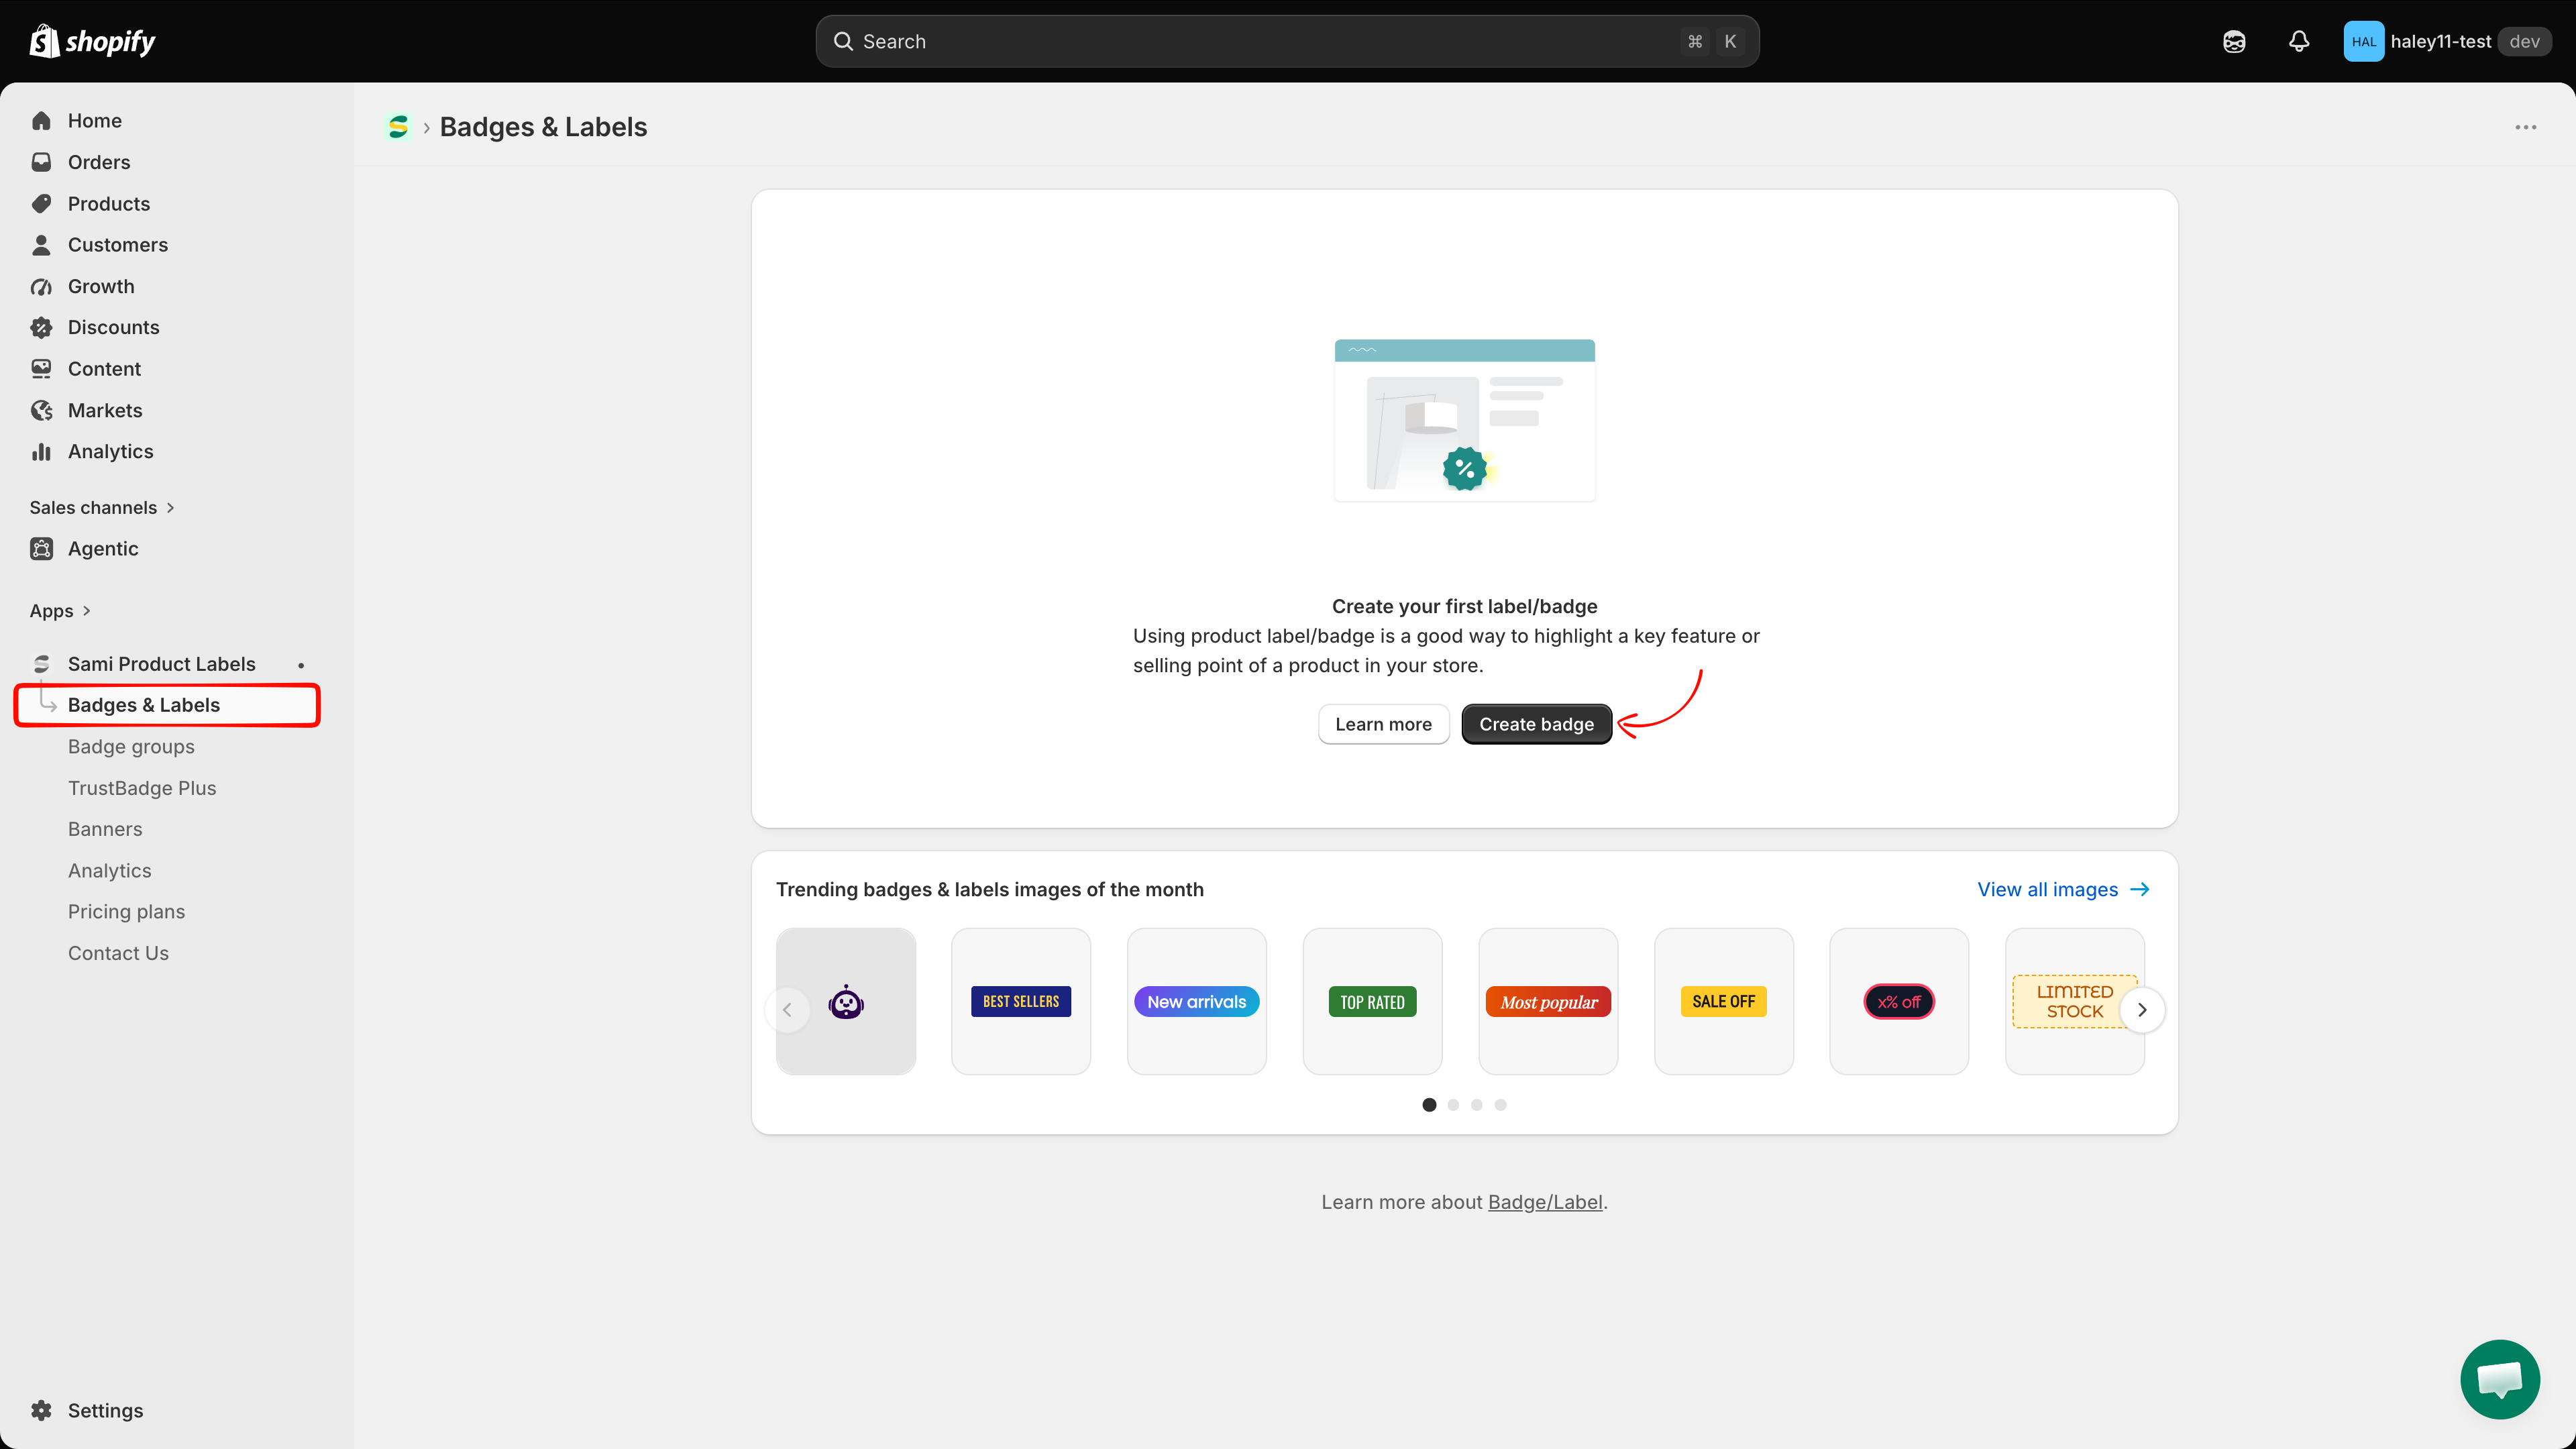Click the Create badge button
The width and height of the screenshot is (2576, 1449).
[x=1536, y=724]
